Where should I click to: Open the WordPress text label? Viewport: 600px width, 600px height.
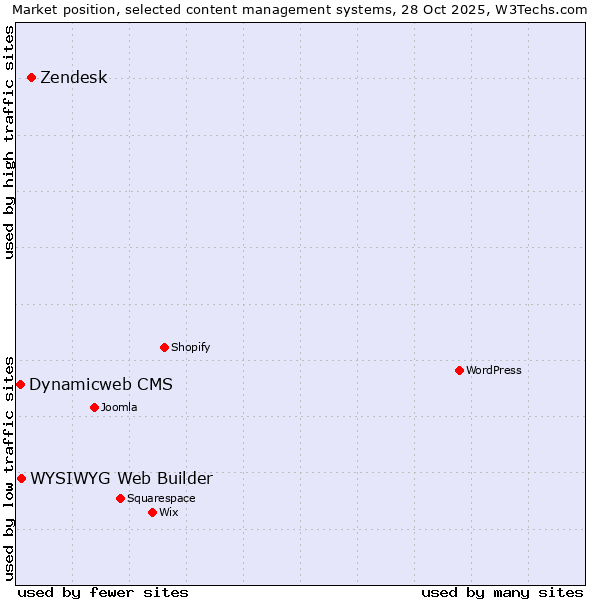pos(493,371)
